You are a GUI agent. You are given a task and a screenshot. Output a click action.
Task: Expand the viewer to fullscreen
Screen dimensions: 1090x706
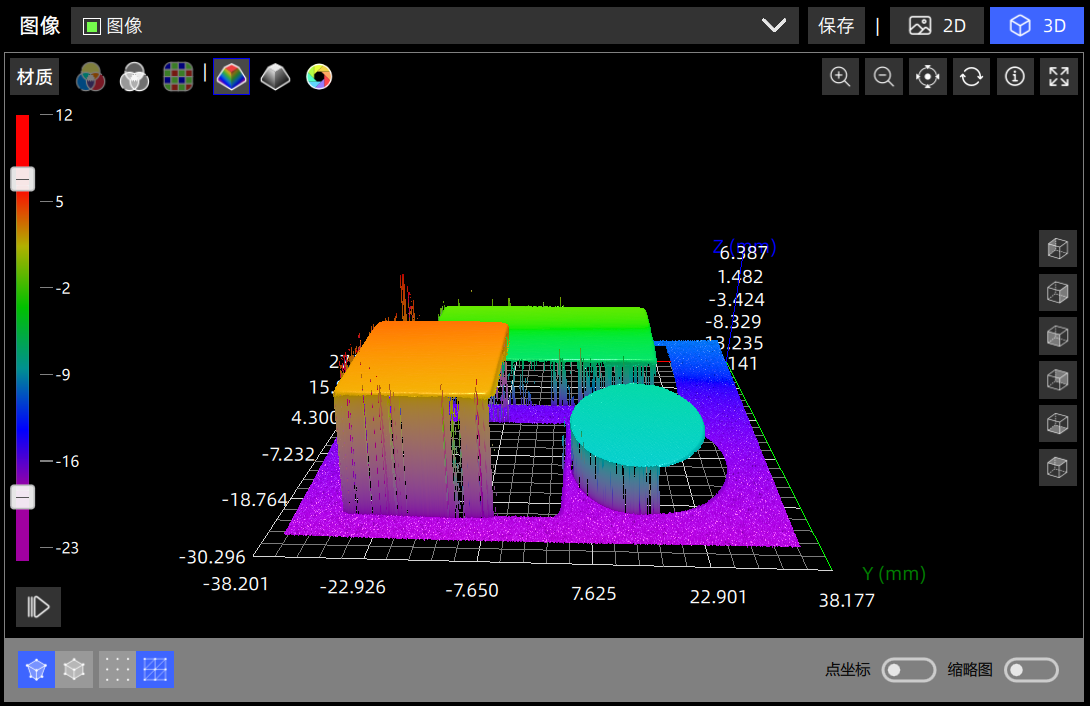(1059, 76)
